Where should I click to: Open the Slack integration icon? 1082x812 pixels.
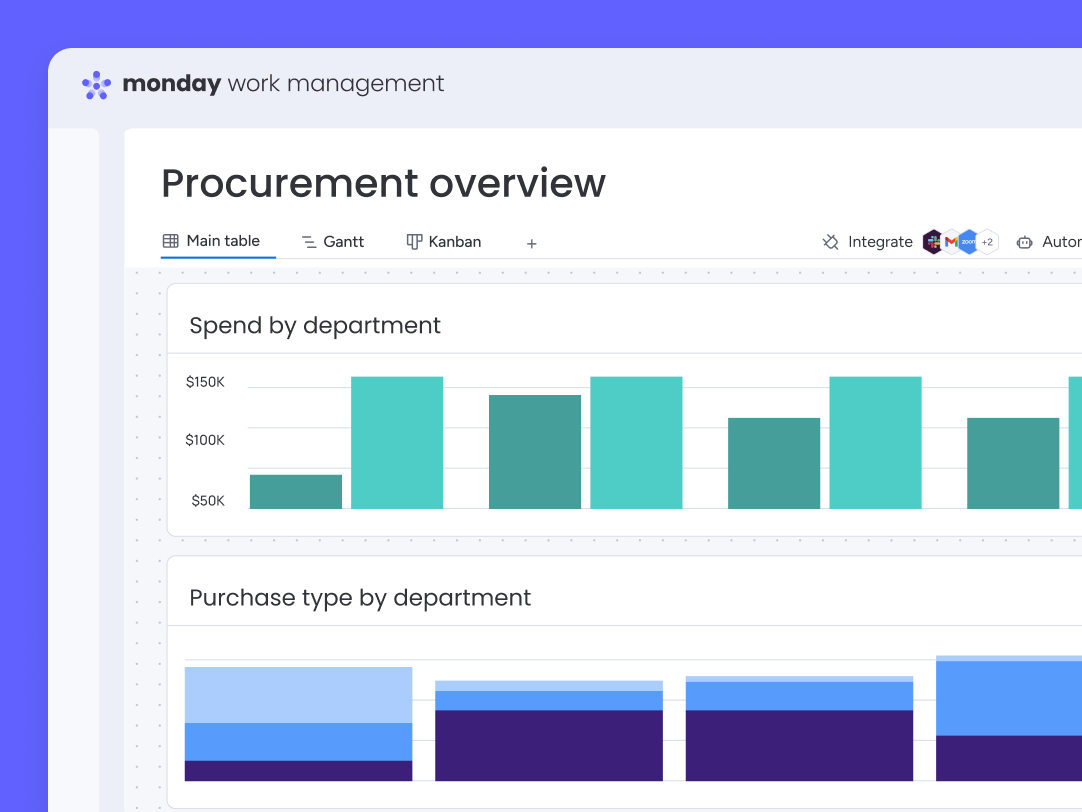pos(933,241)
